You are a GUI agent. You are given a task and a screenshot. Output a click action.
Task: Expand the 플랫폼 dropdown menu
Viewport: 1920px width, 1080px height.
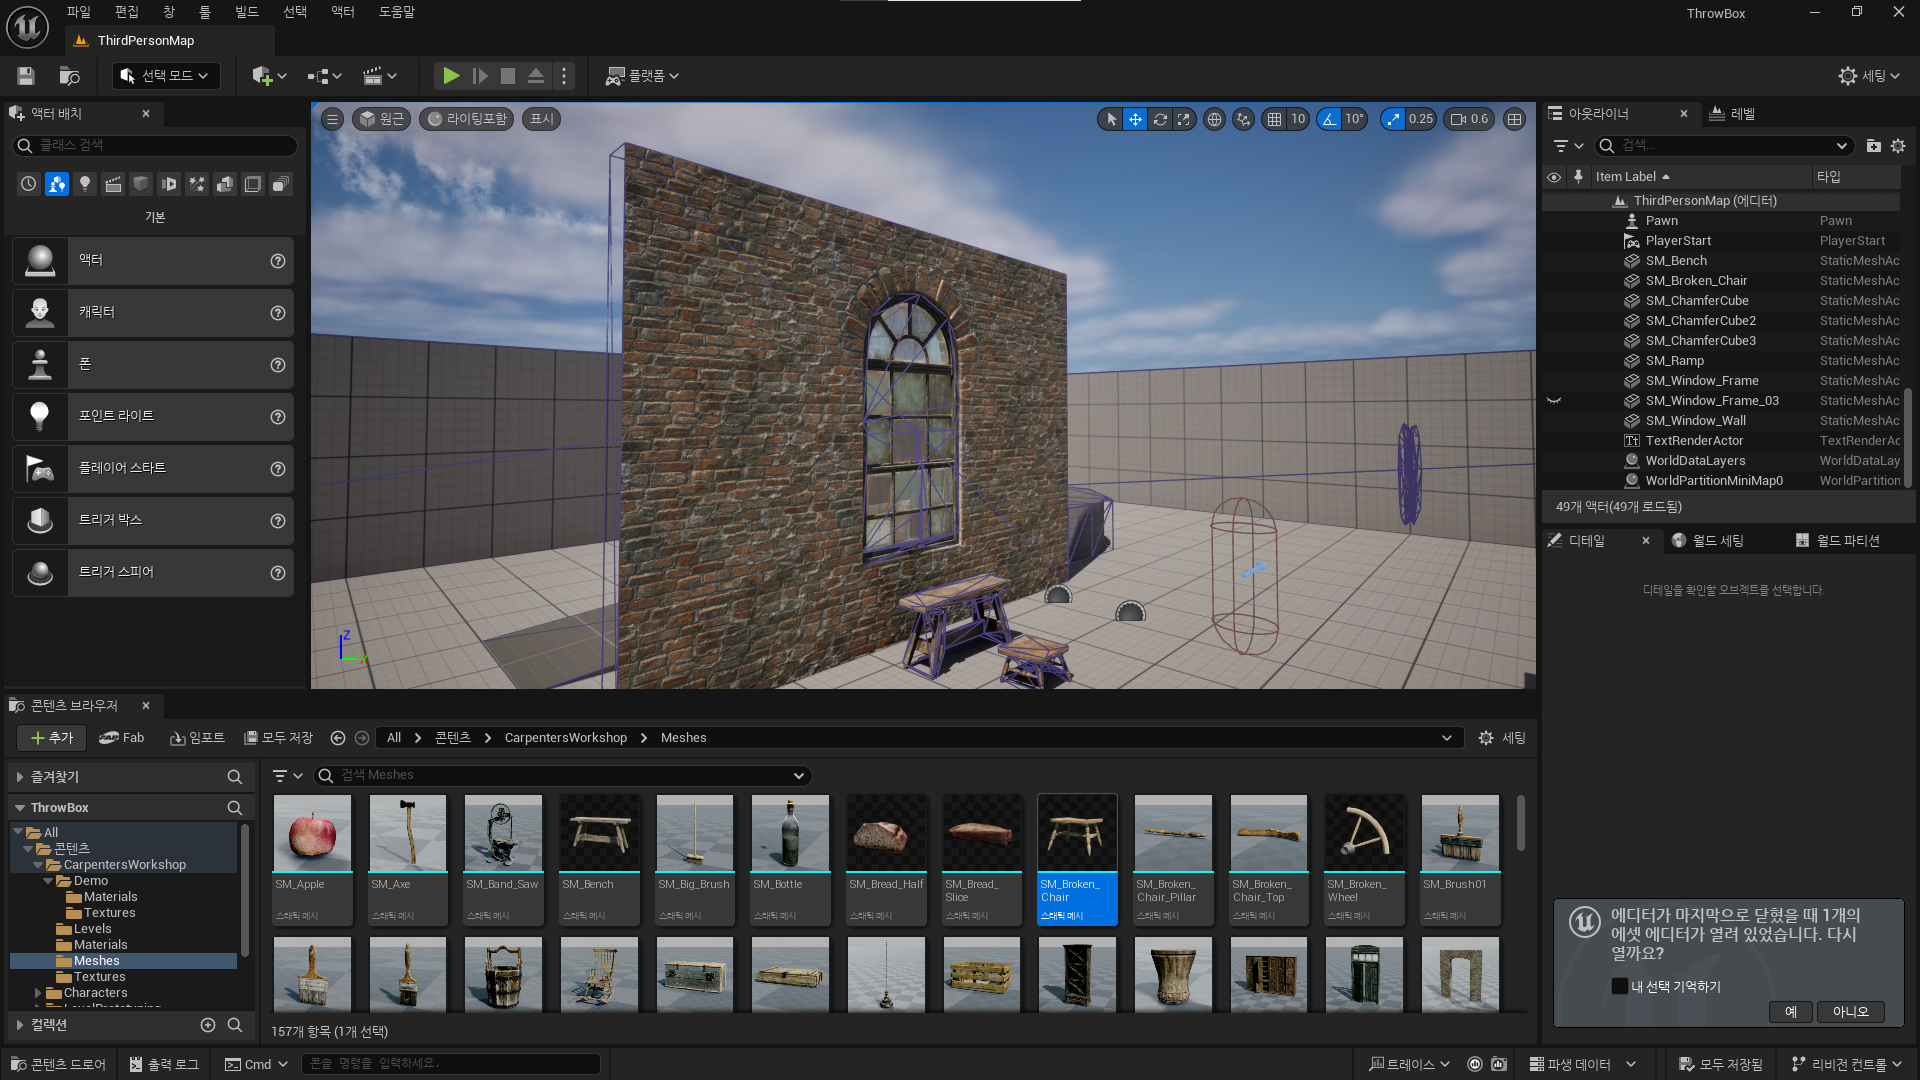tap(642, 76)
